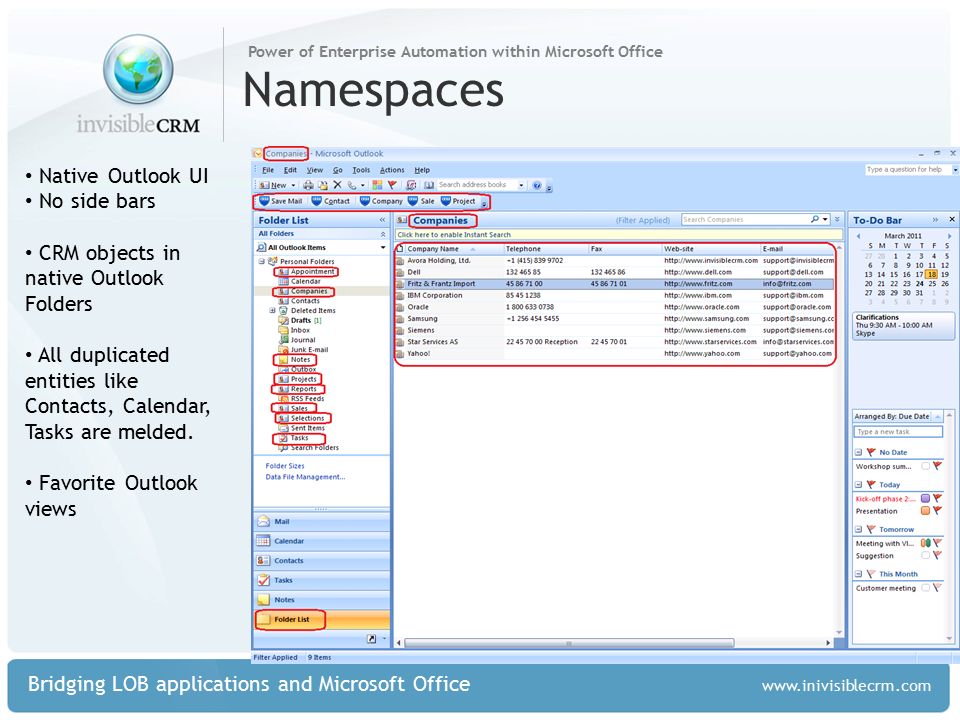Click the Save Mail CRM button
960x720 pixels.
281,201
